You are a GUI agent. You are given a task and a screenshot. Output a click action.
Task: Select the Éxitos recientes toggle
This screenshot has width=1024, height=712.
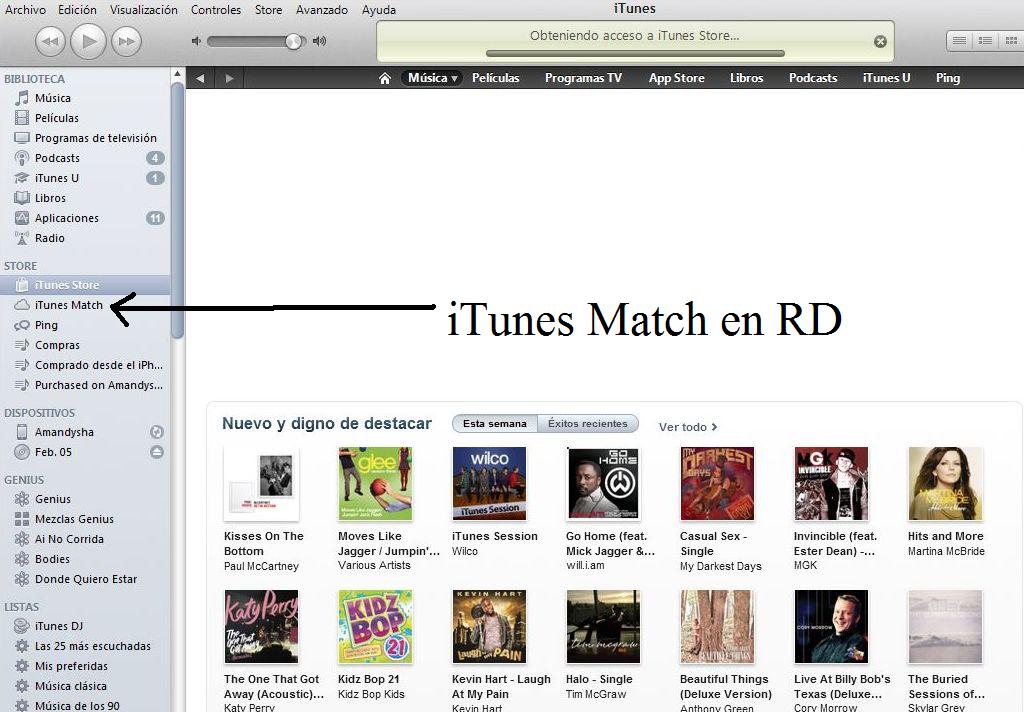pos(588,423)
